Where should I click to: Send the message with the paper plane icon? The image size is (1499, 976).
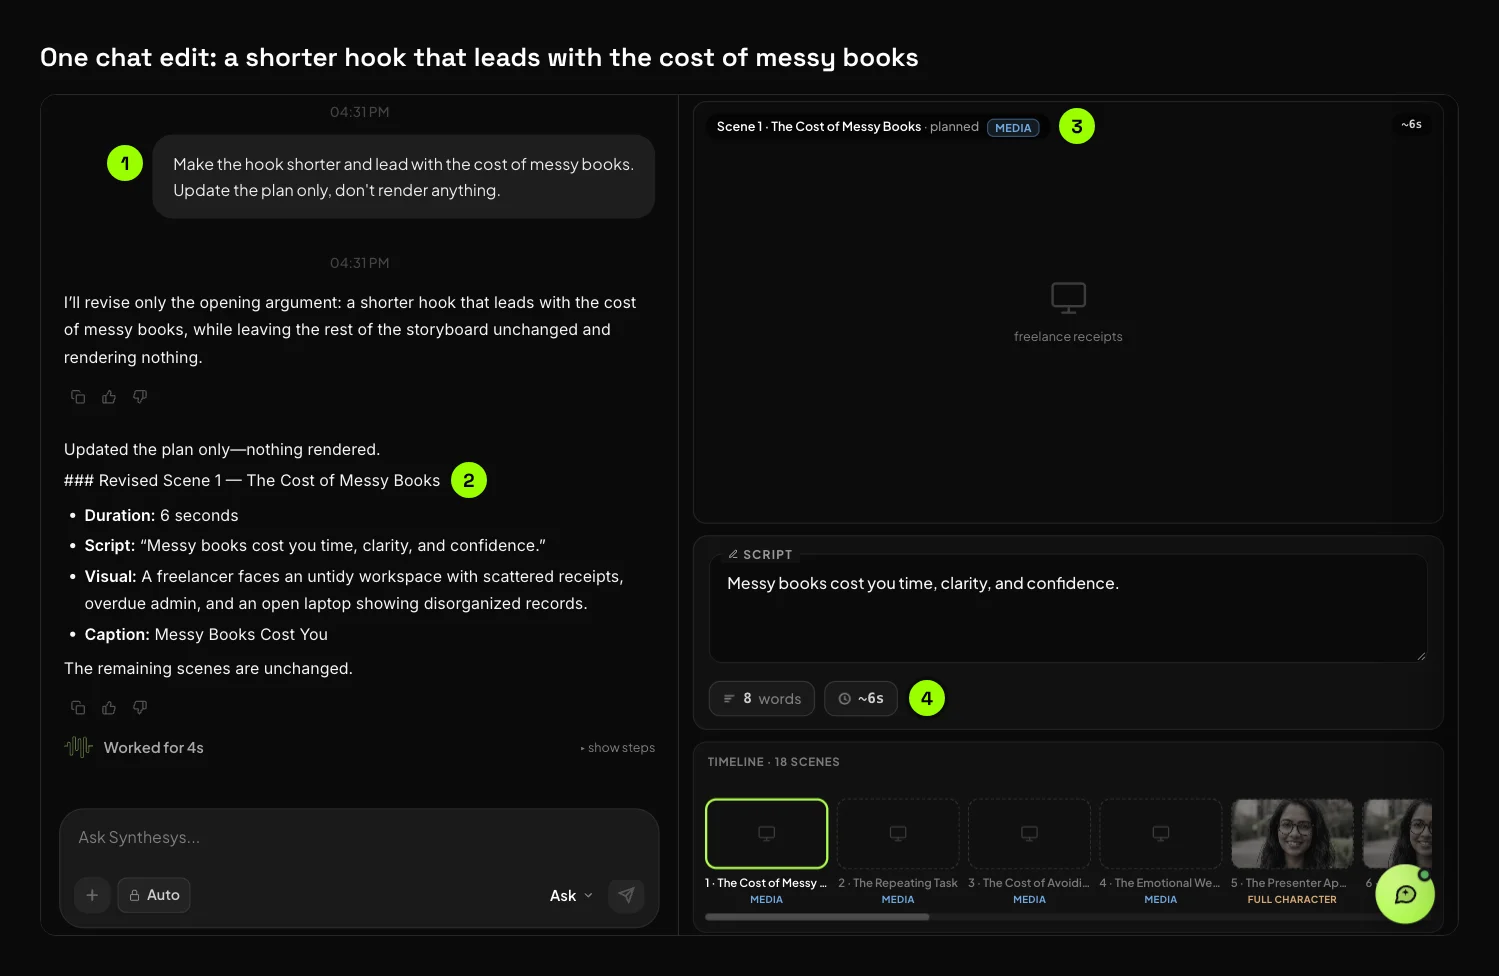tap(626, 895)
